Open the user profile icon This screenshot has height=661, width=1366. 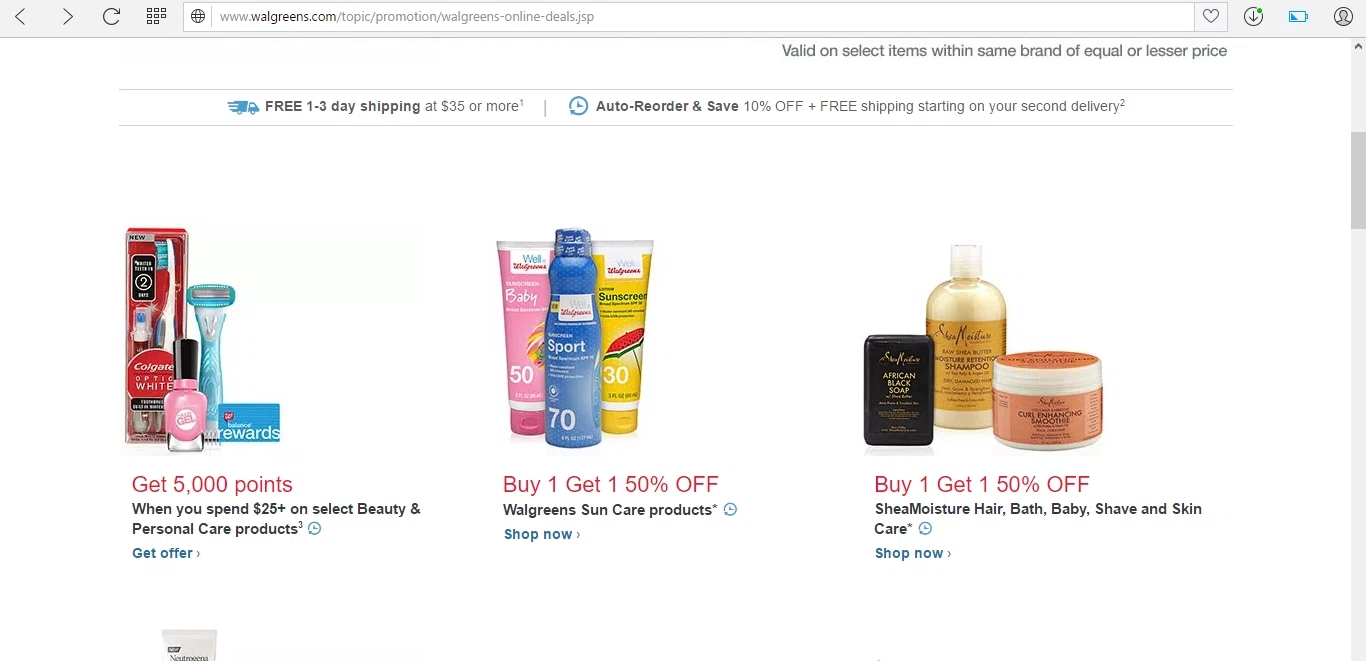(1343, 16)
